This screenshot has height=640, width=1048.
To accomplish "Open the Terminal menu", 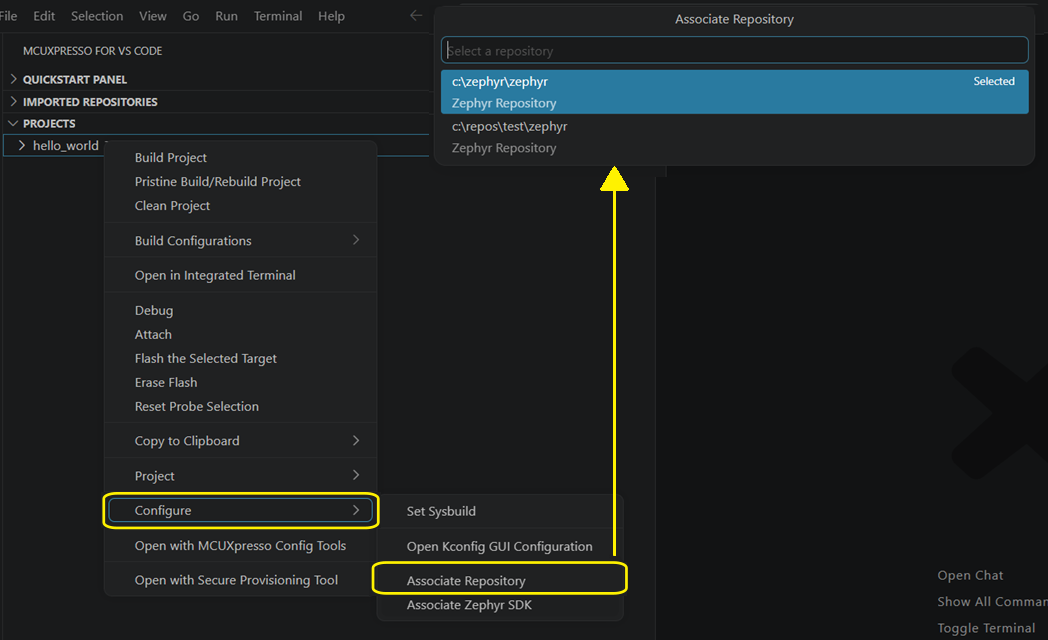I will (x=277, y=16).
